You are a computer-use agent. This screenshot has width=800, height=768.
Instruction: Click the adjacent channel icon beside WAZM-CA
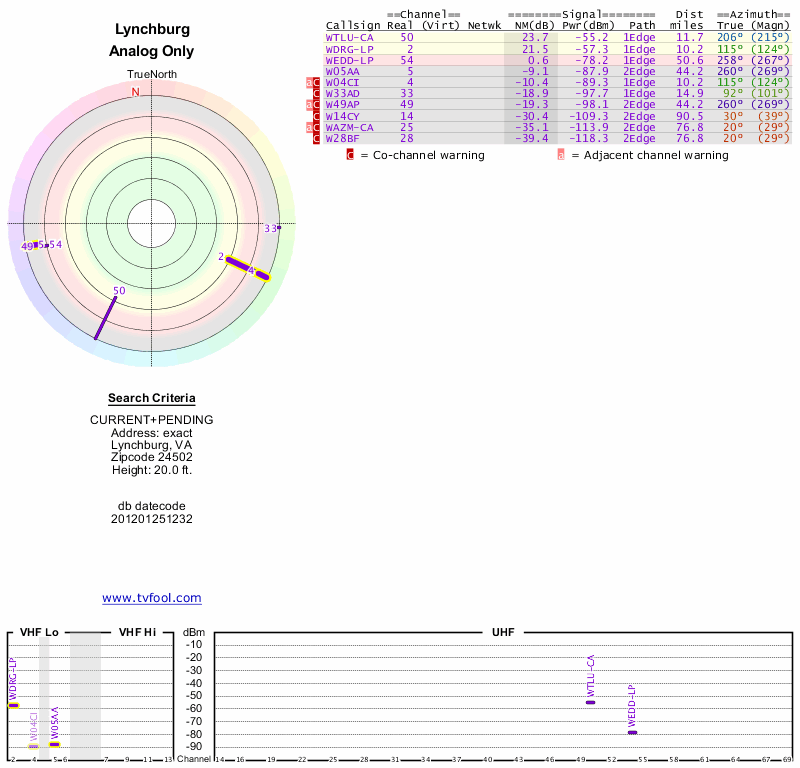[310, 127]
